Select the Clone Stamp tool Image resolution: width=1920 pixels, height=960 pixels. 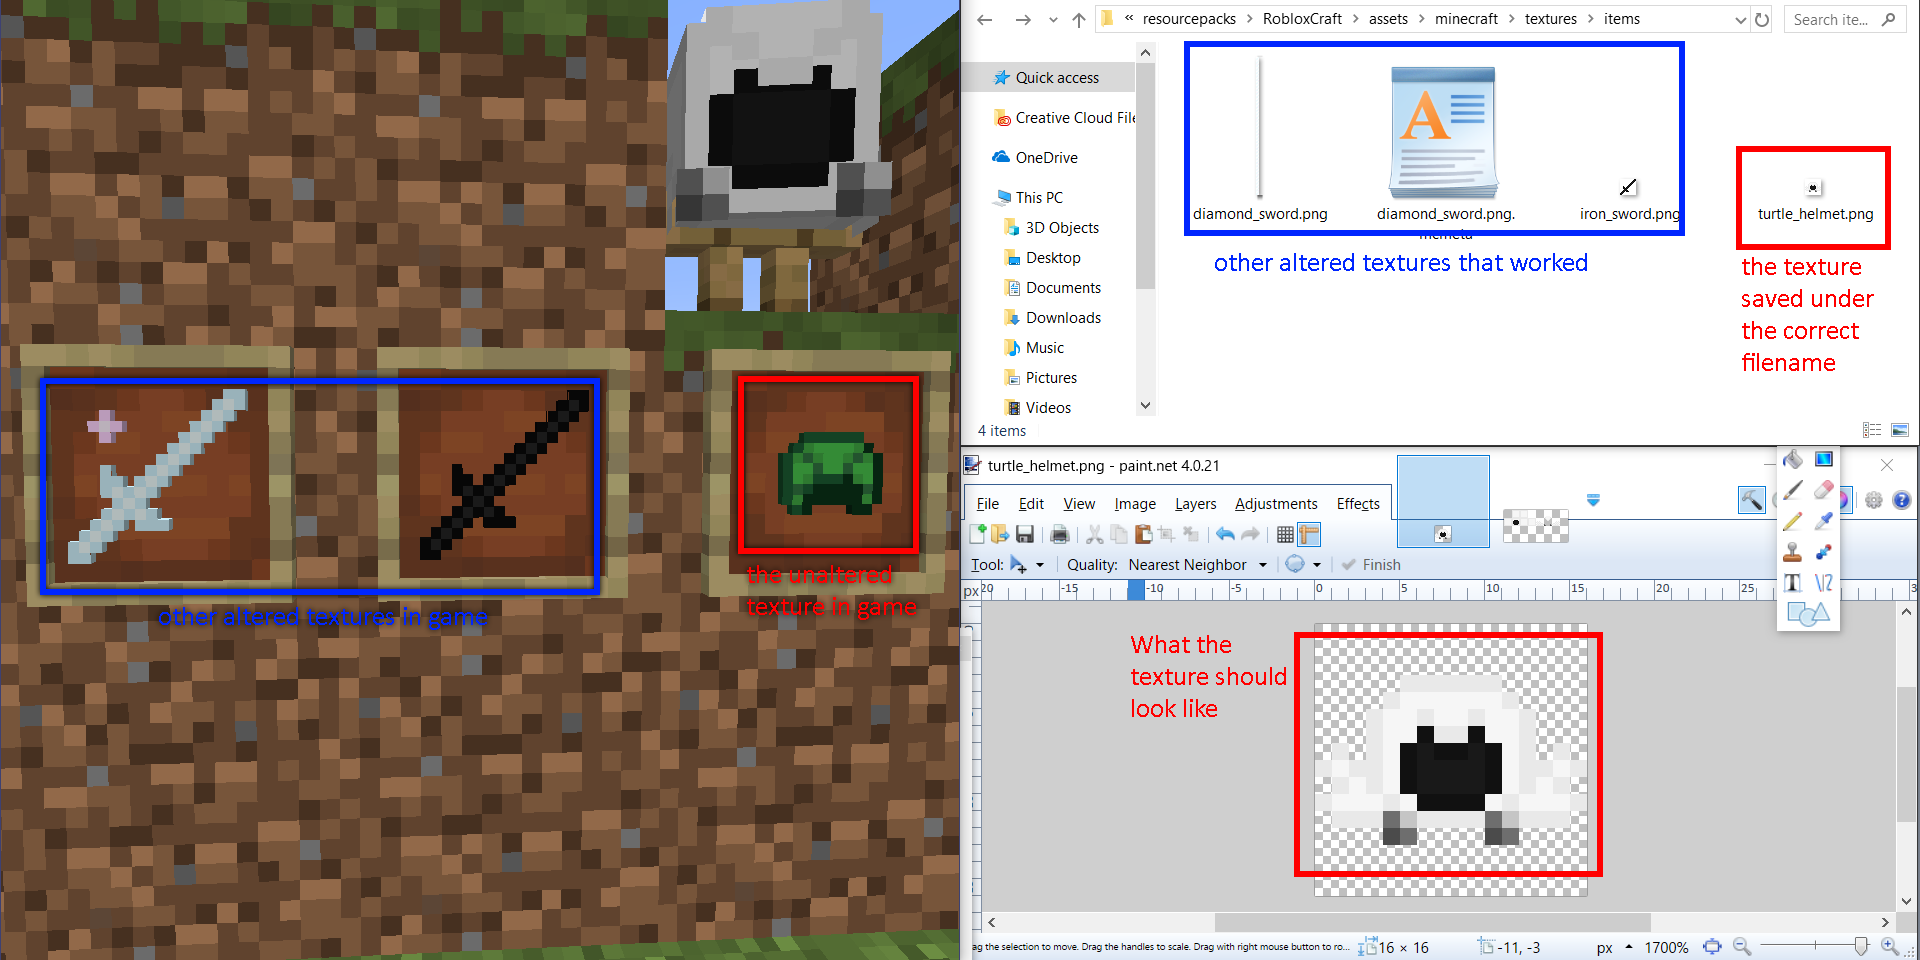coord(1793,552)
